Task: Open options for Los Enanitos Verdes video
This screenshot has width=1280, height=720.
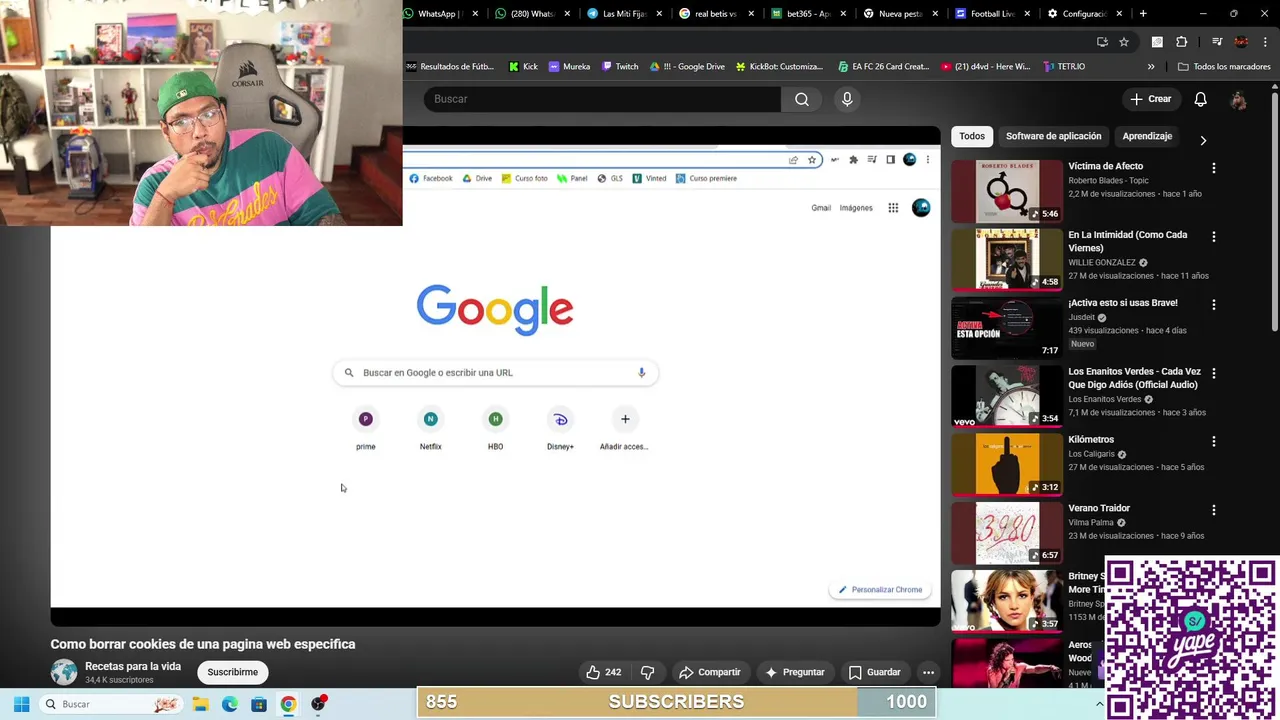Action: [1214, 373]
